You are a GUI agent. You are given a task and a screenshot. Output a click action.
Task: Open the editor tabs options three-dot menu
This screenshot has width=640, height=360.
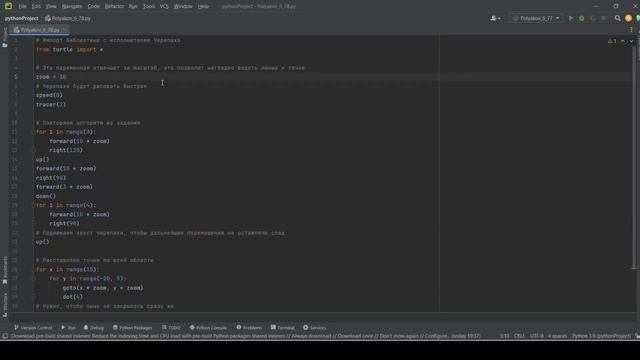631,30
